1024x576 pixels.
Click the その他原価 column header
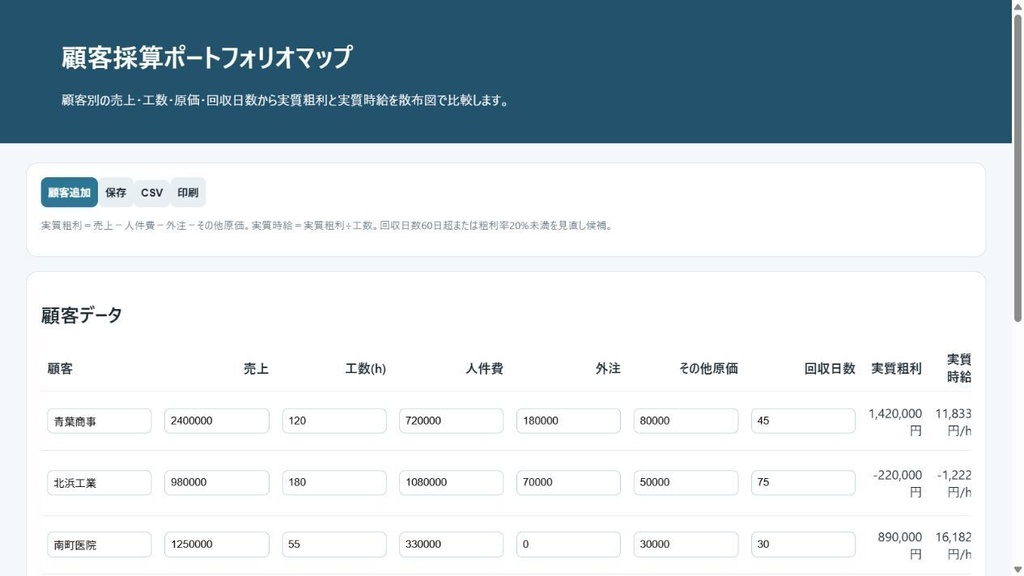point(709,369)
